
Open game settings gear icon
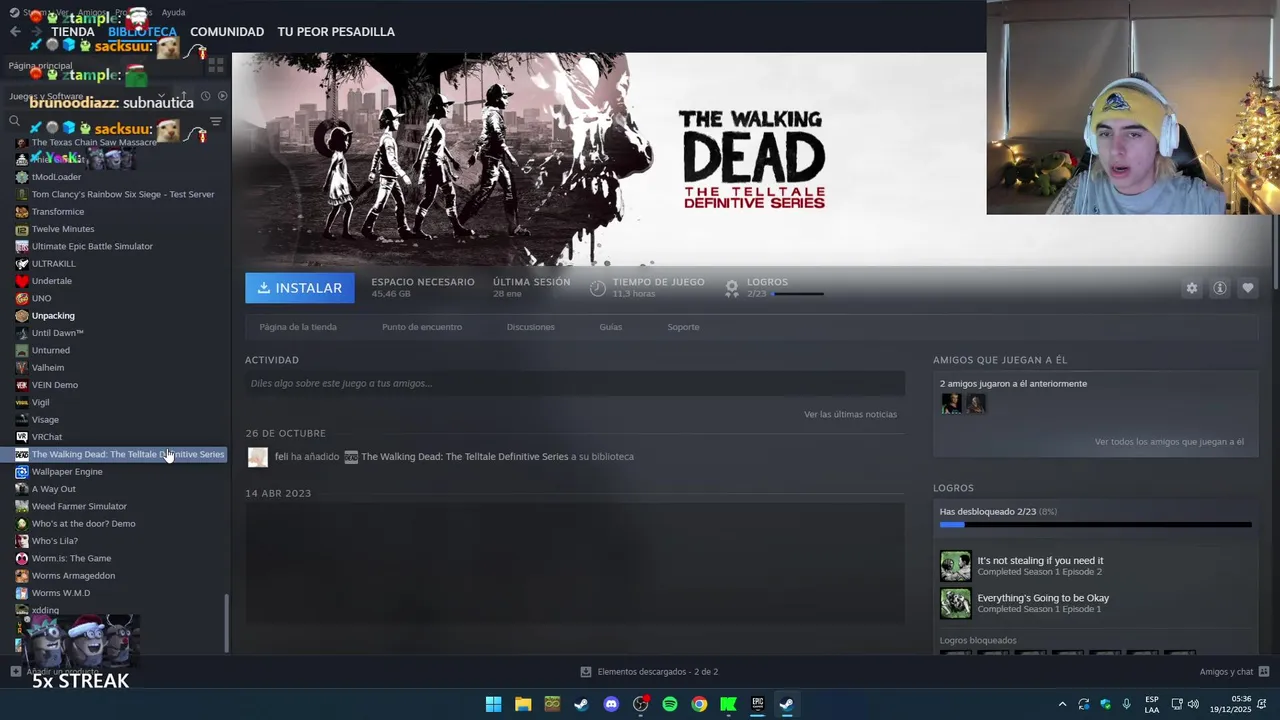click(x=1191, y=288)
